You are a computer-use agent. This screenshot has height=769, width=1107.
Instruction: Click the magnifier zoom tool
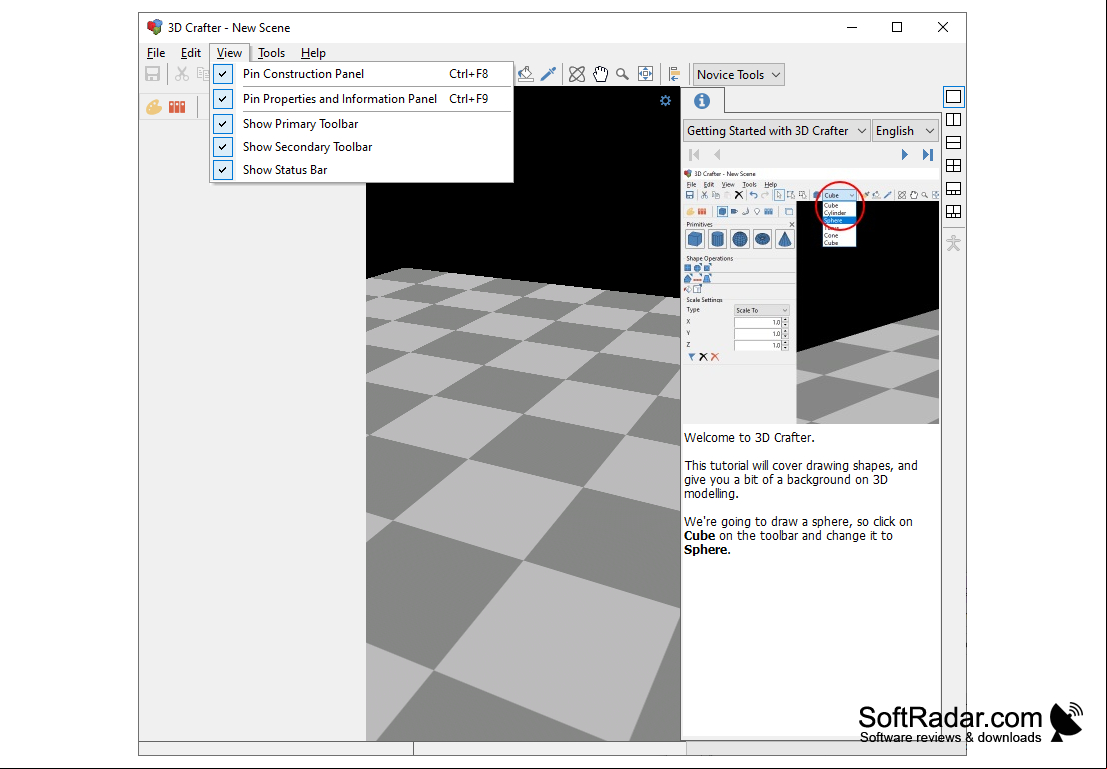622,74
